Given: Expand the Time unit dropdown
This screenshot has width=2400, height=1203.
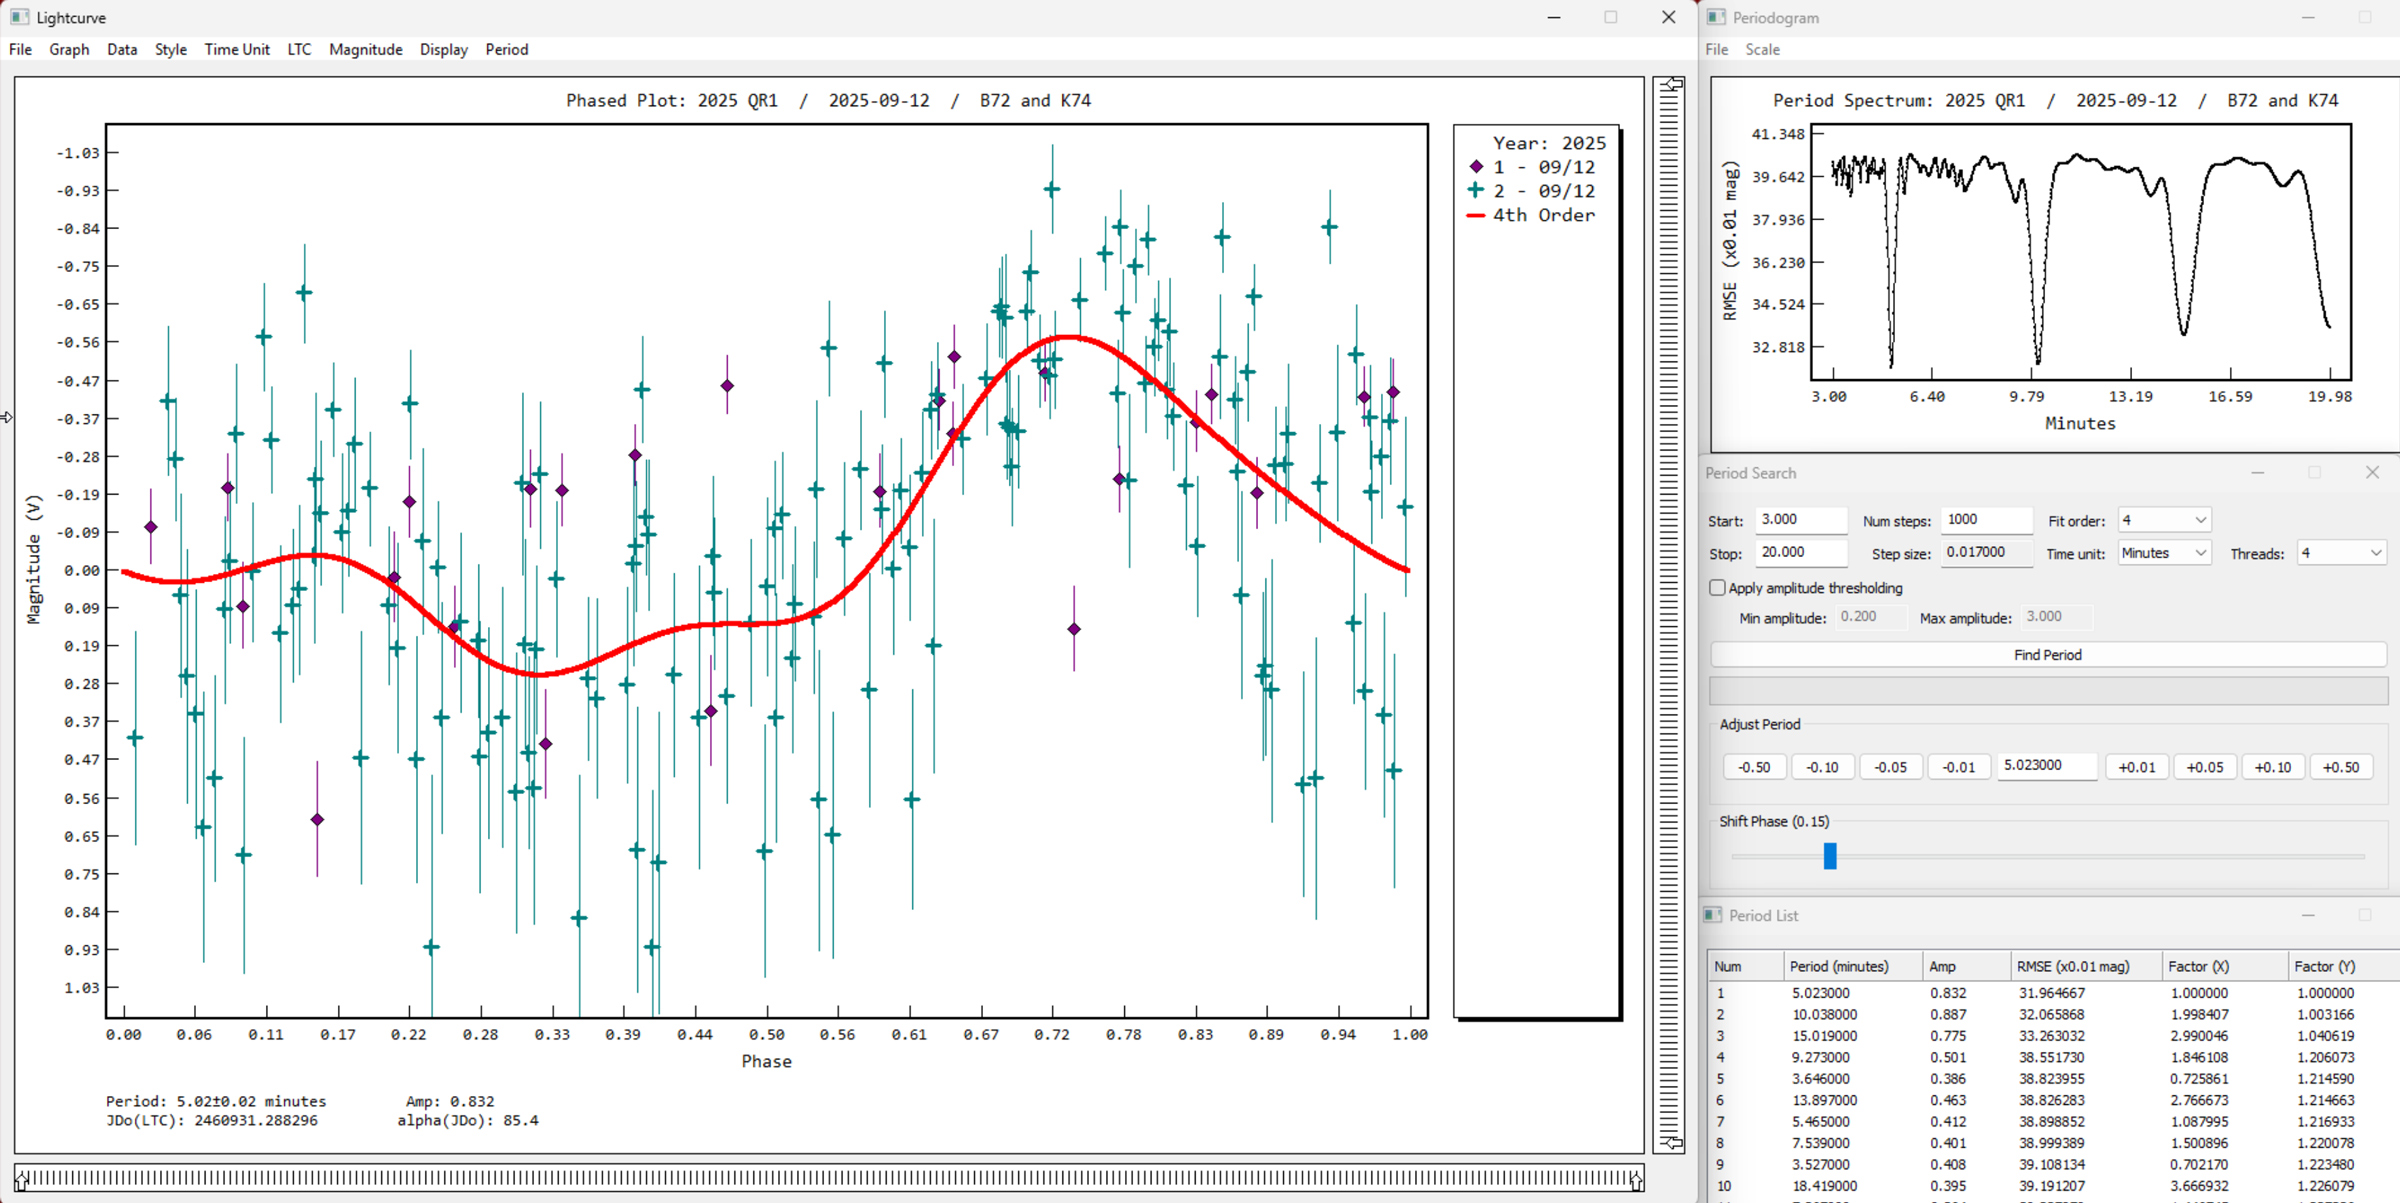Looking at the screenshot, I should pyautogui.click(x=2163, y=553).
